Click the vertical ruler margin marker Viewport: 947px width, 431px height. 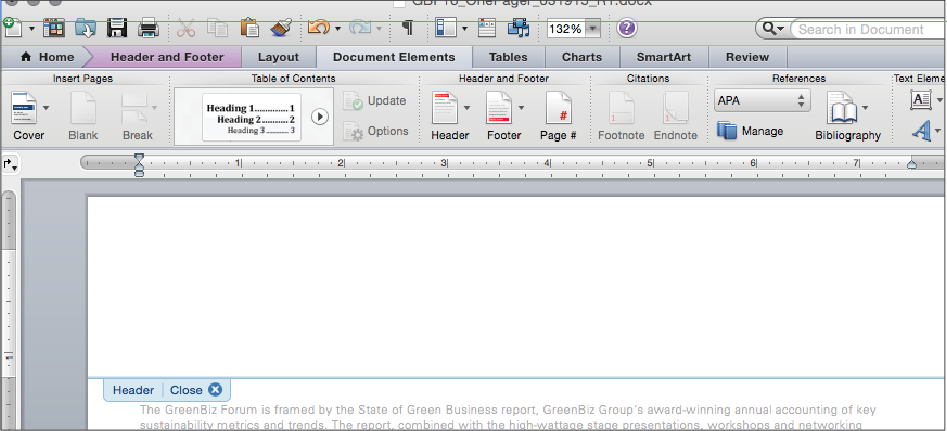9,357
